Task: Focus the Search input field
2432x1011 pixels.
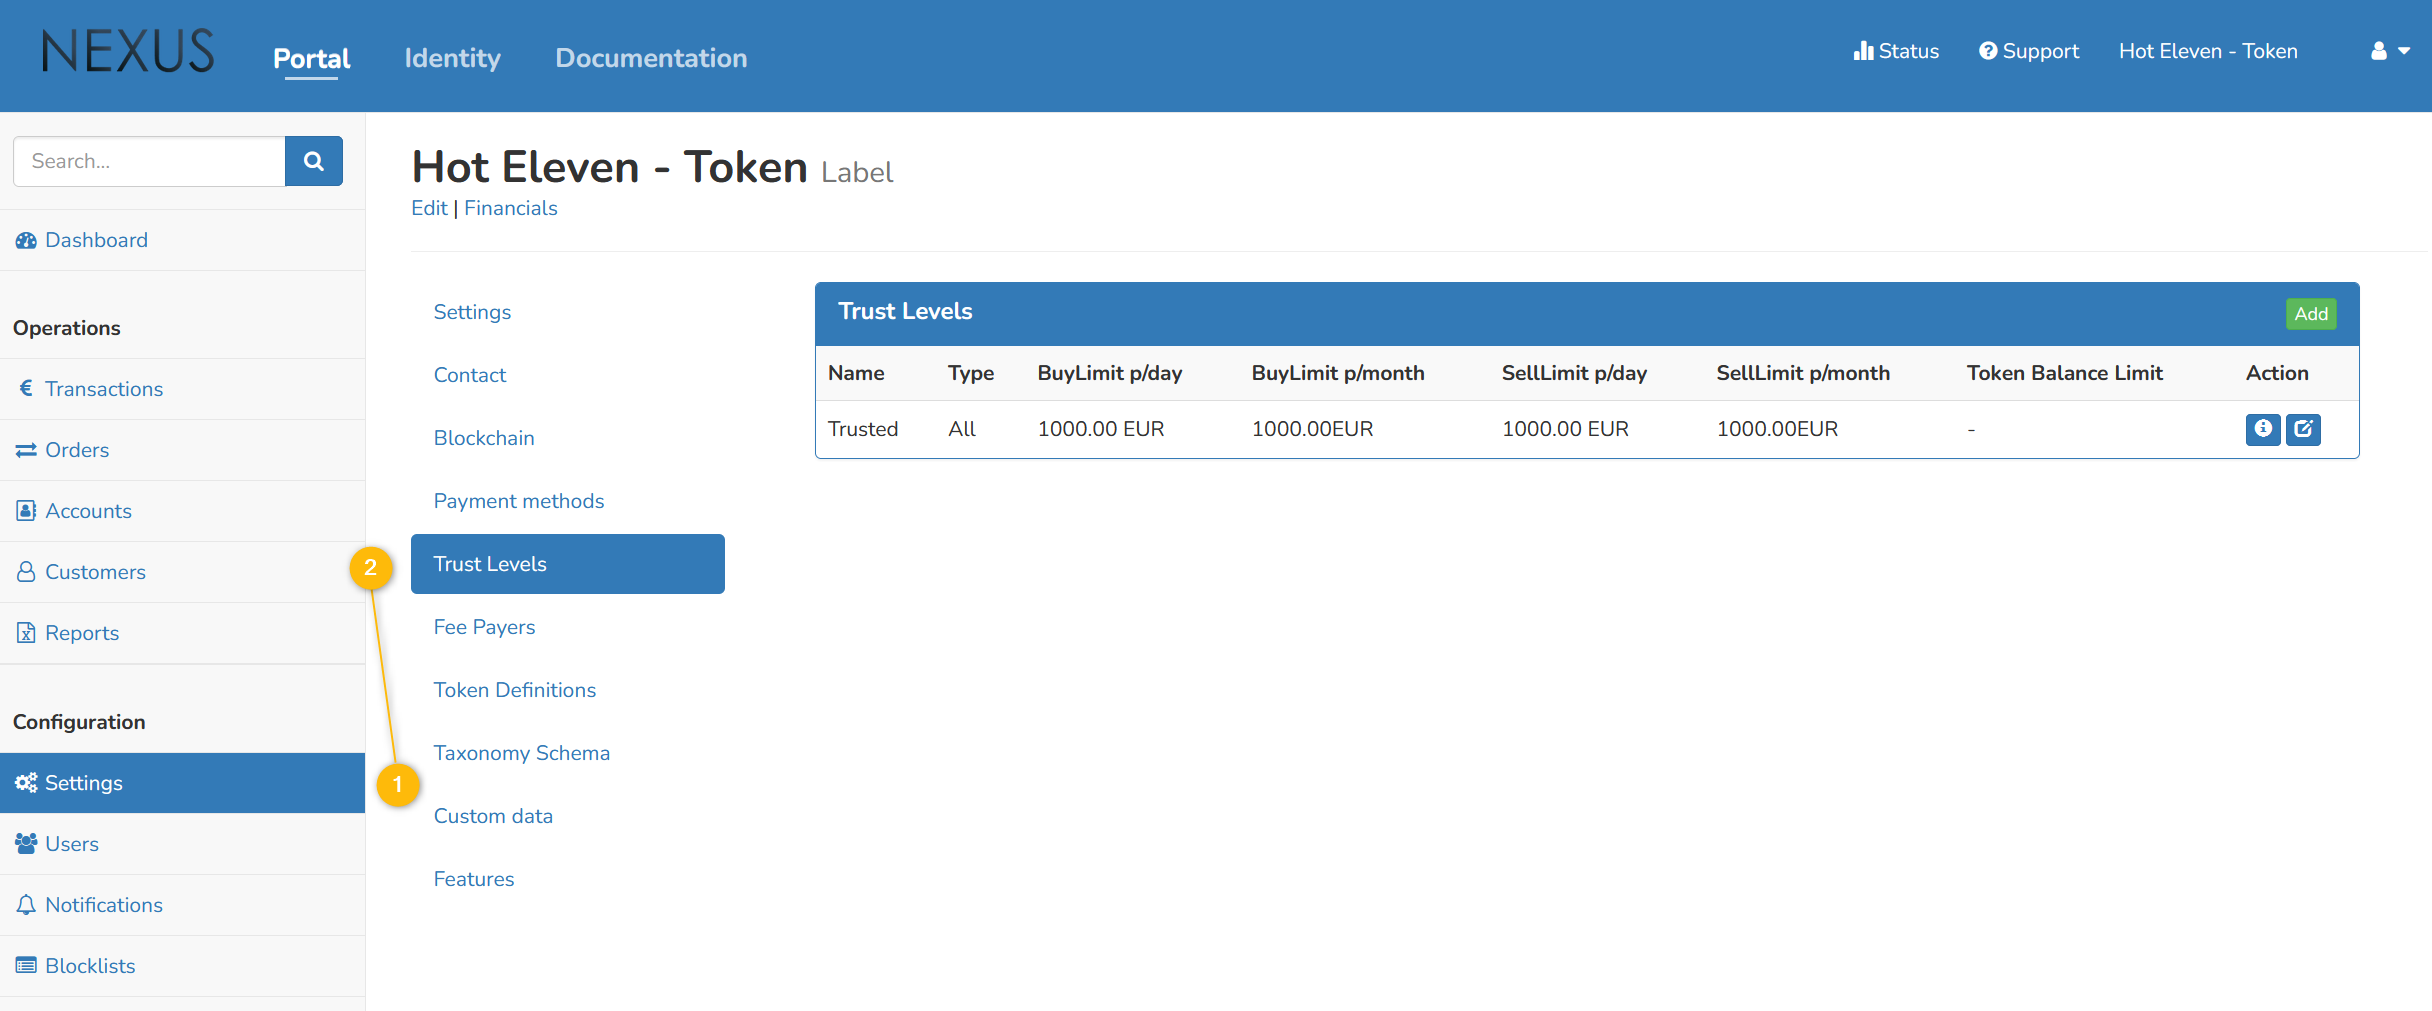Action: coord(150,161)
